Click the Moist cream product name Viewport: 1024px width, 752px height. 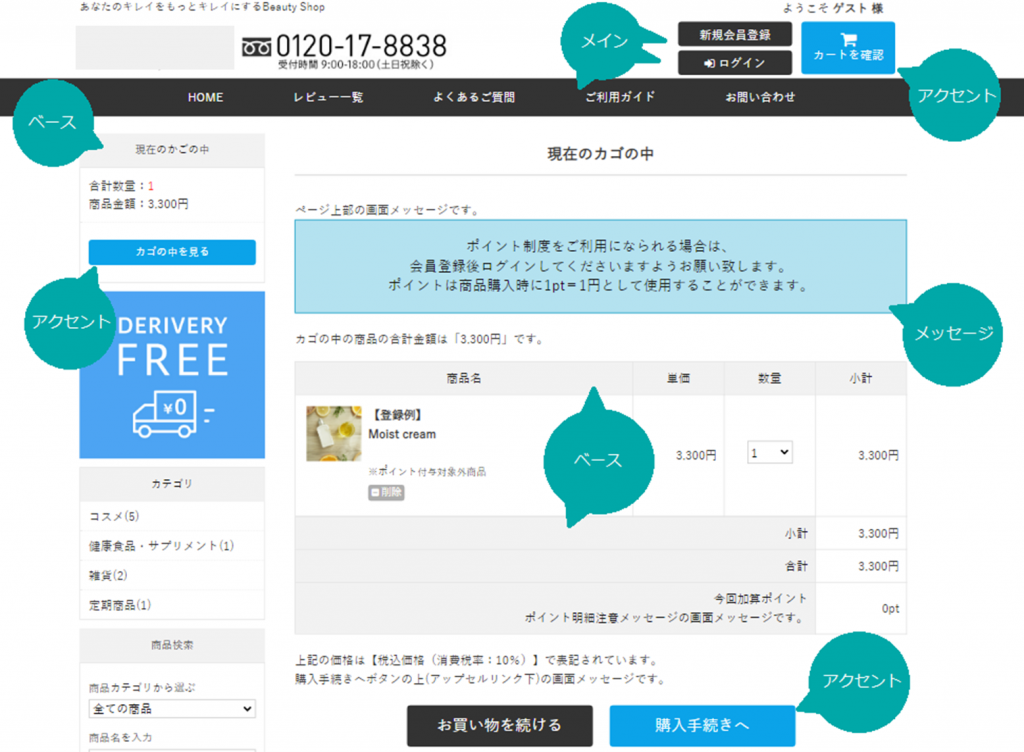402,434
